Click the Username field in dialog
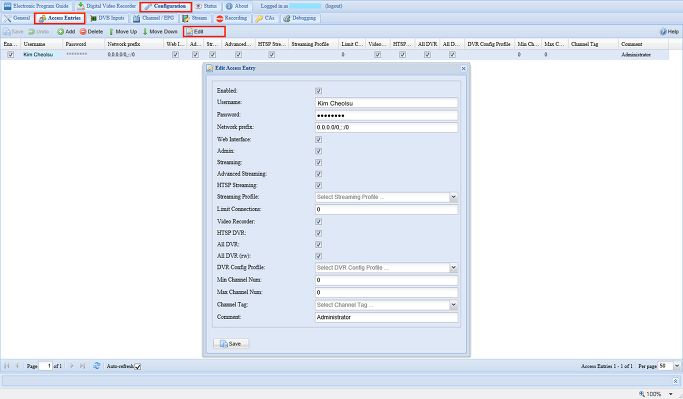 pyautogui.click(x=386, y=103)
